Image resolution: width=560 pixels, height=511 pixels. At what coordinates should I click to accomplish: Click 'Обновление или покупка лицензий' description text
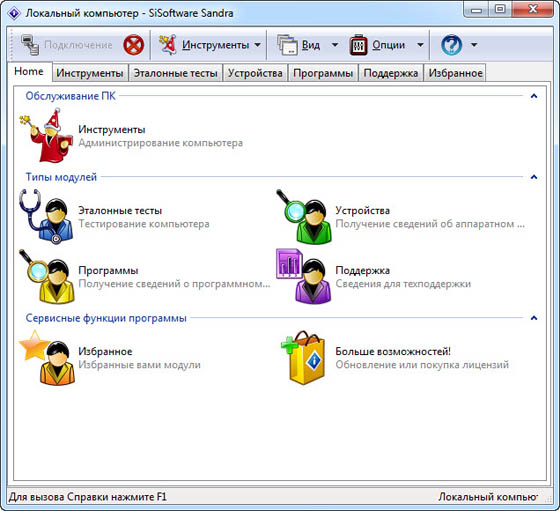click(422, 365)
